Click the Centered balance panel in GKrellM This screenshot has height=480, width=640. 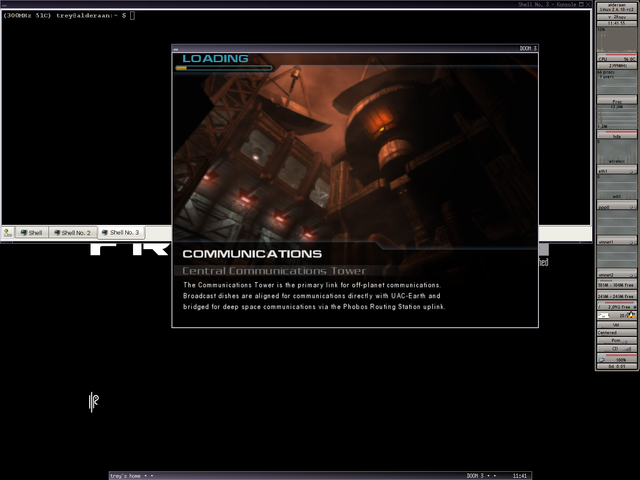[x=617, y=333]
